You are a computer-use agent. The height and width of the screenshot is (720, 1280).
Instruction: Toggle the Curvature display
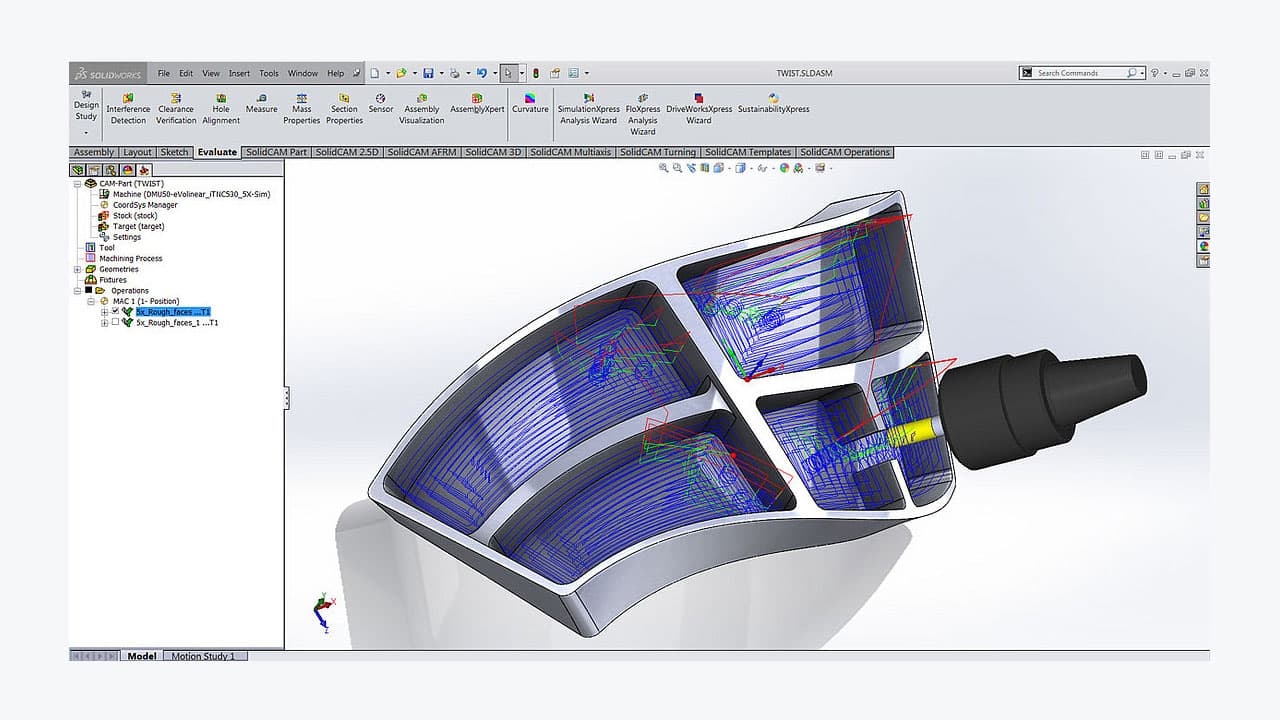[530, 103]
